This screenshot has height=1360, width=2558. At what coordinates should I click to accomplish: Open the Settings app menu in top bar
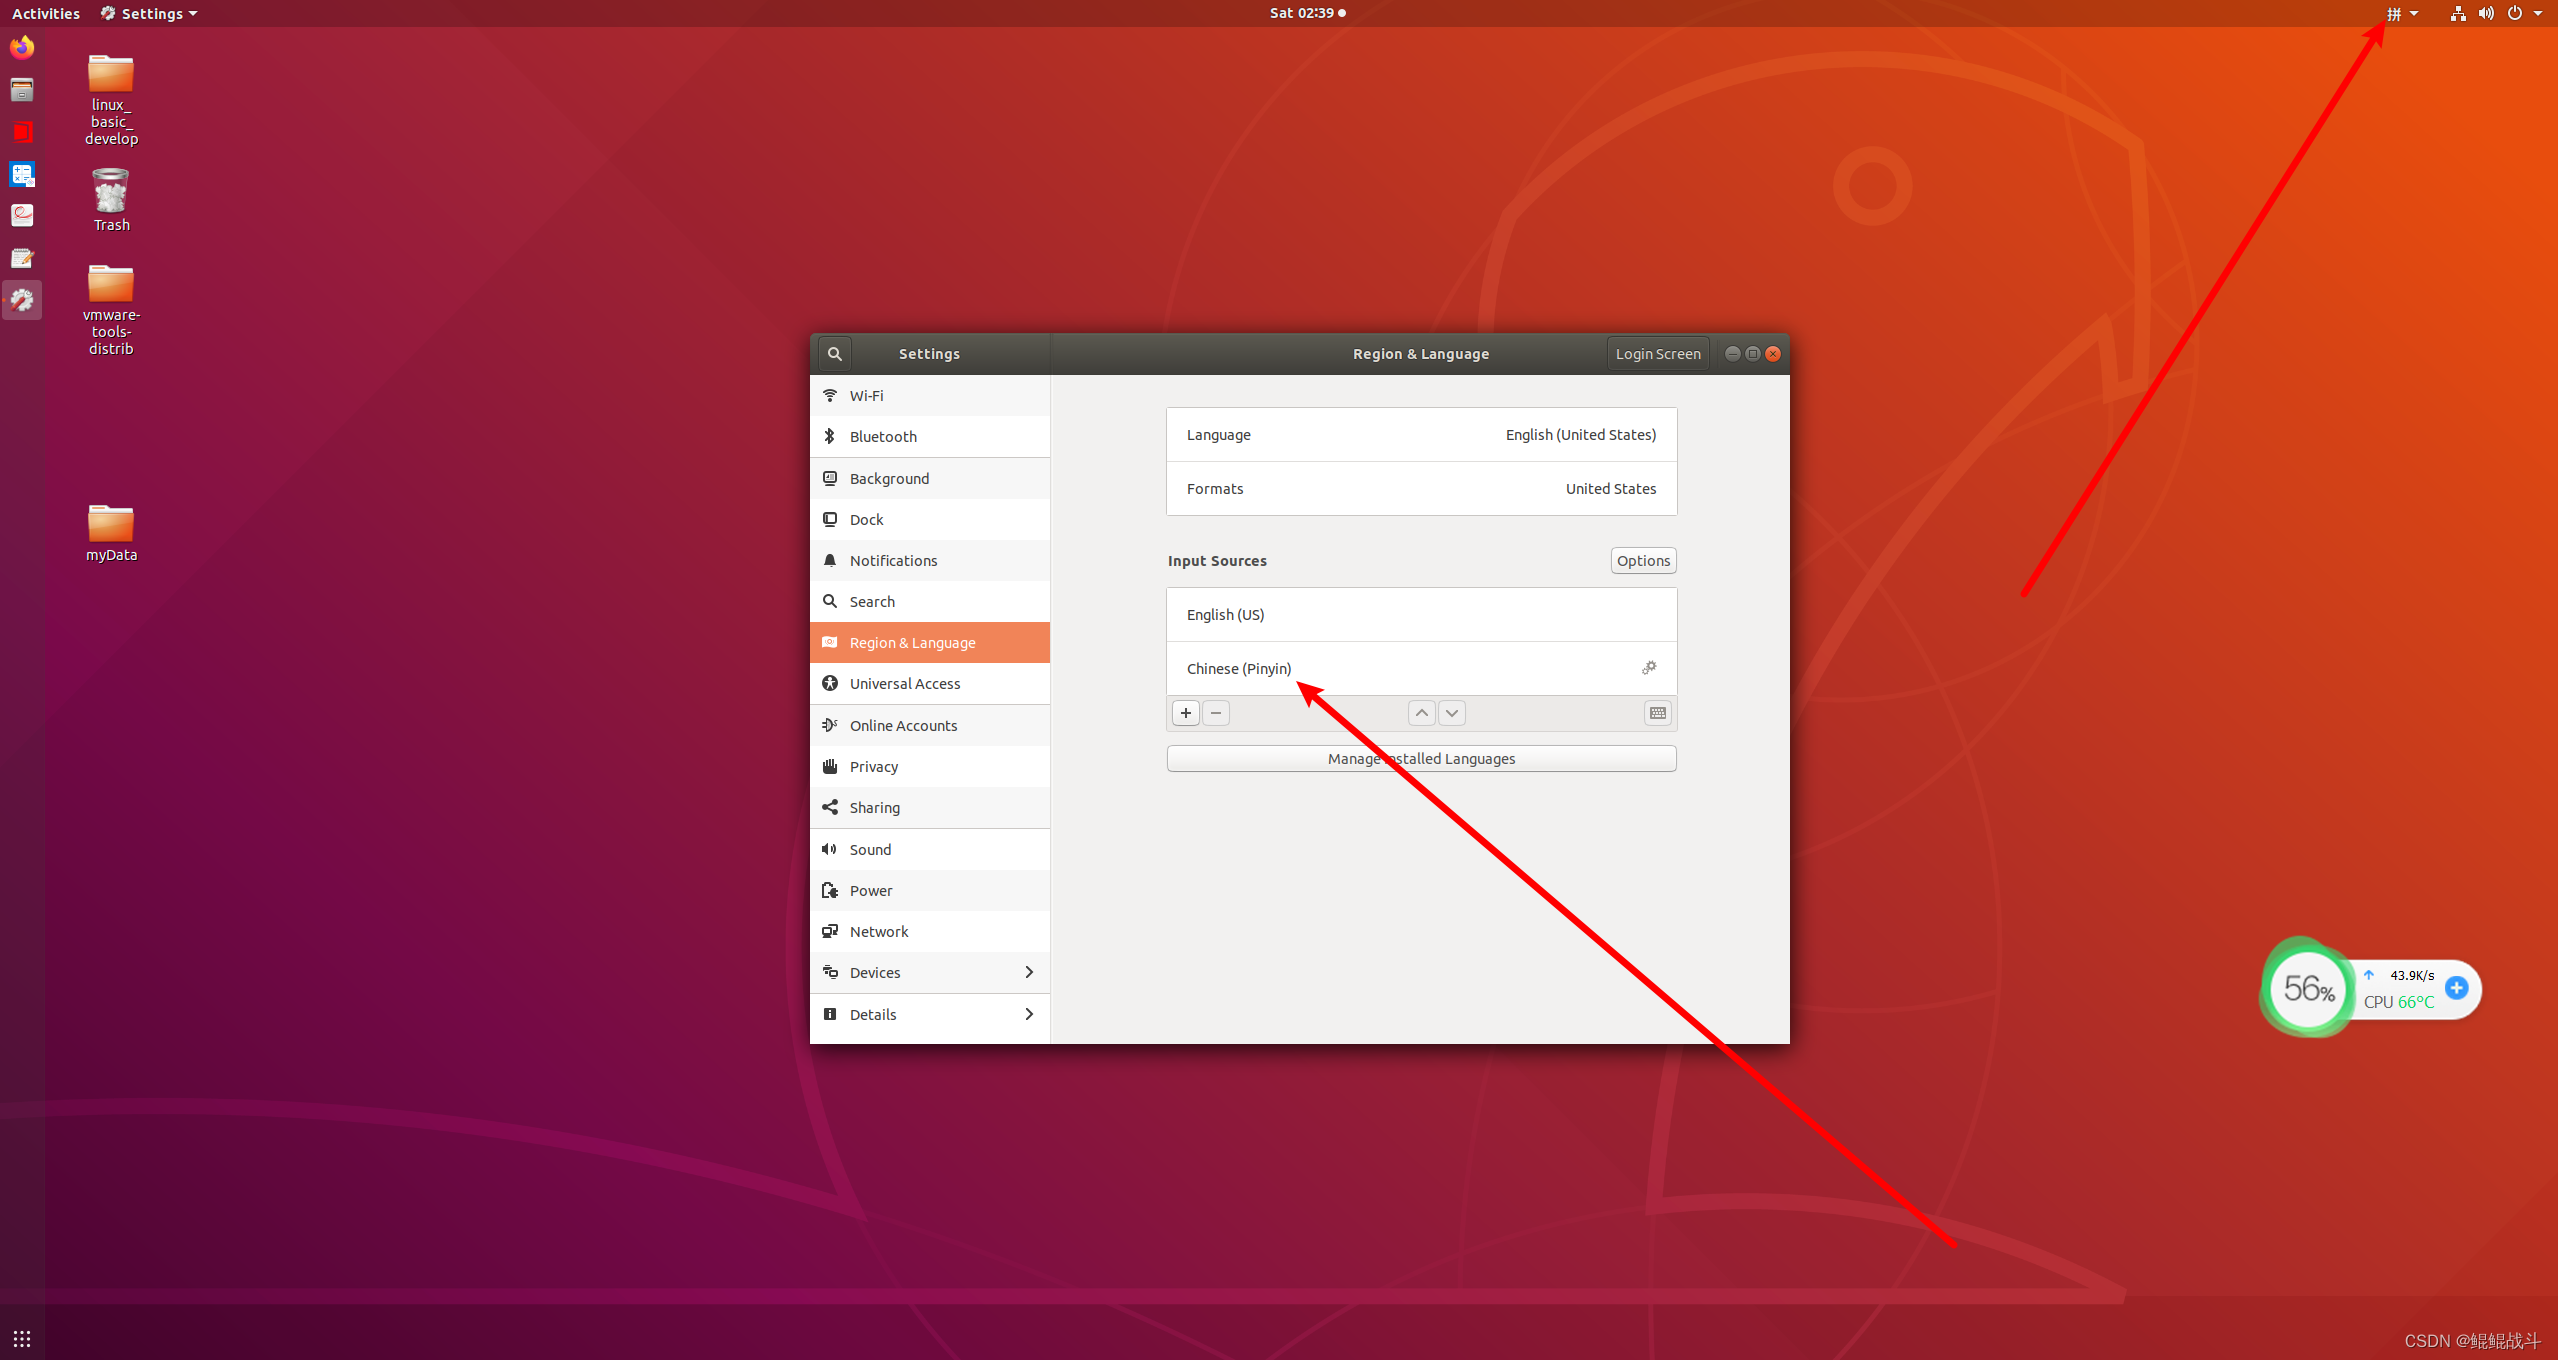coord(150,14)
